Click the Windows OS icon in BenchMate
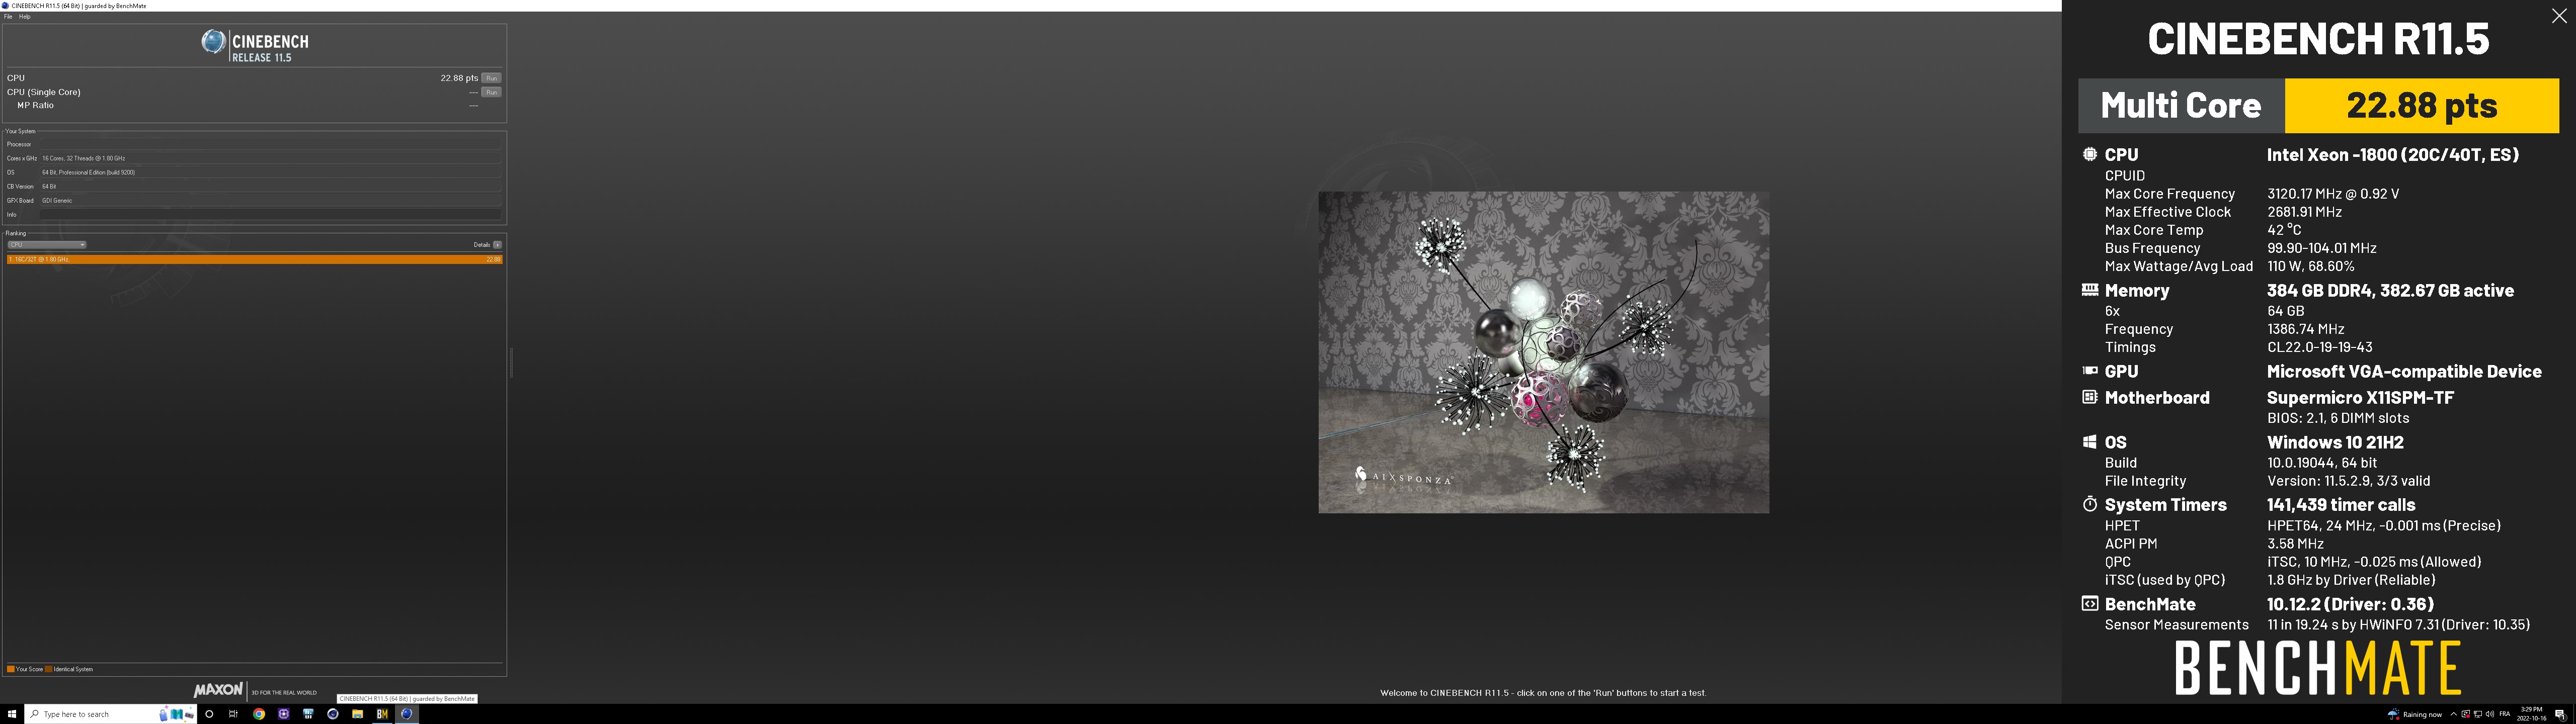The width and height of the screenshot is (2576, 724). coord(2089,441)
